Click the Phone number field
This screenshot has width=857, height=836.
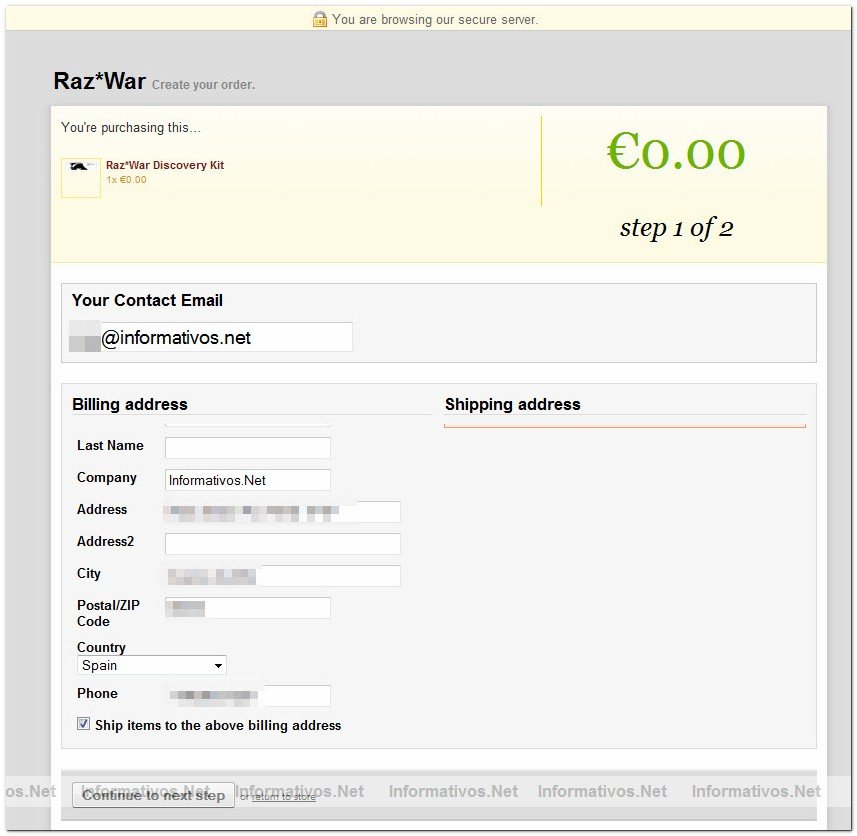point(247,695)
